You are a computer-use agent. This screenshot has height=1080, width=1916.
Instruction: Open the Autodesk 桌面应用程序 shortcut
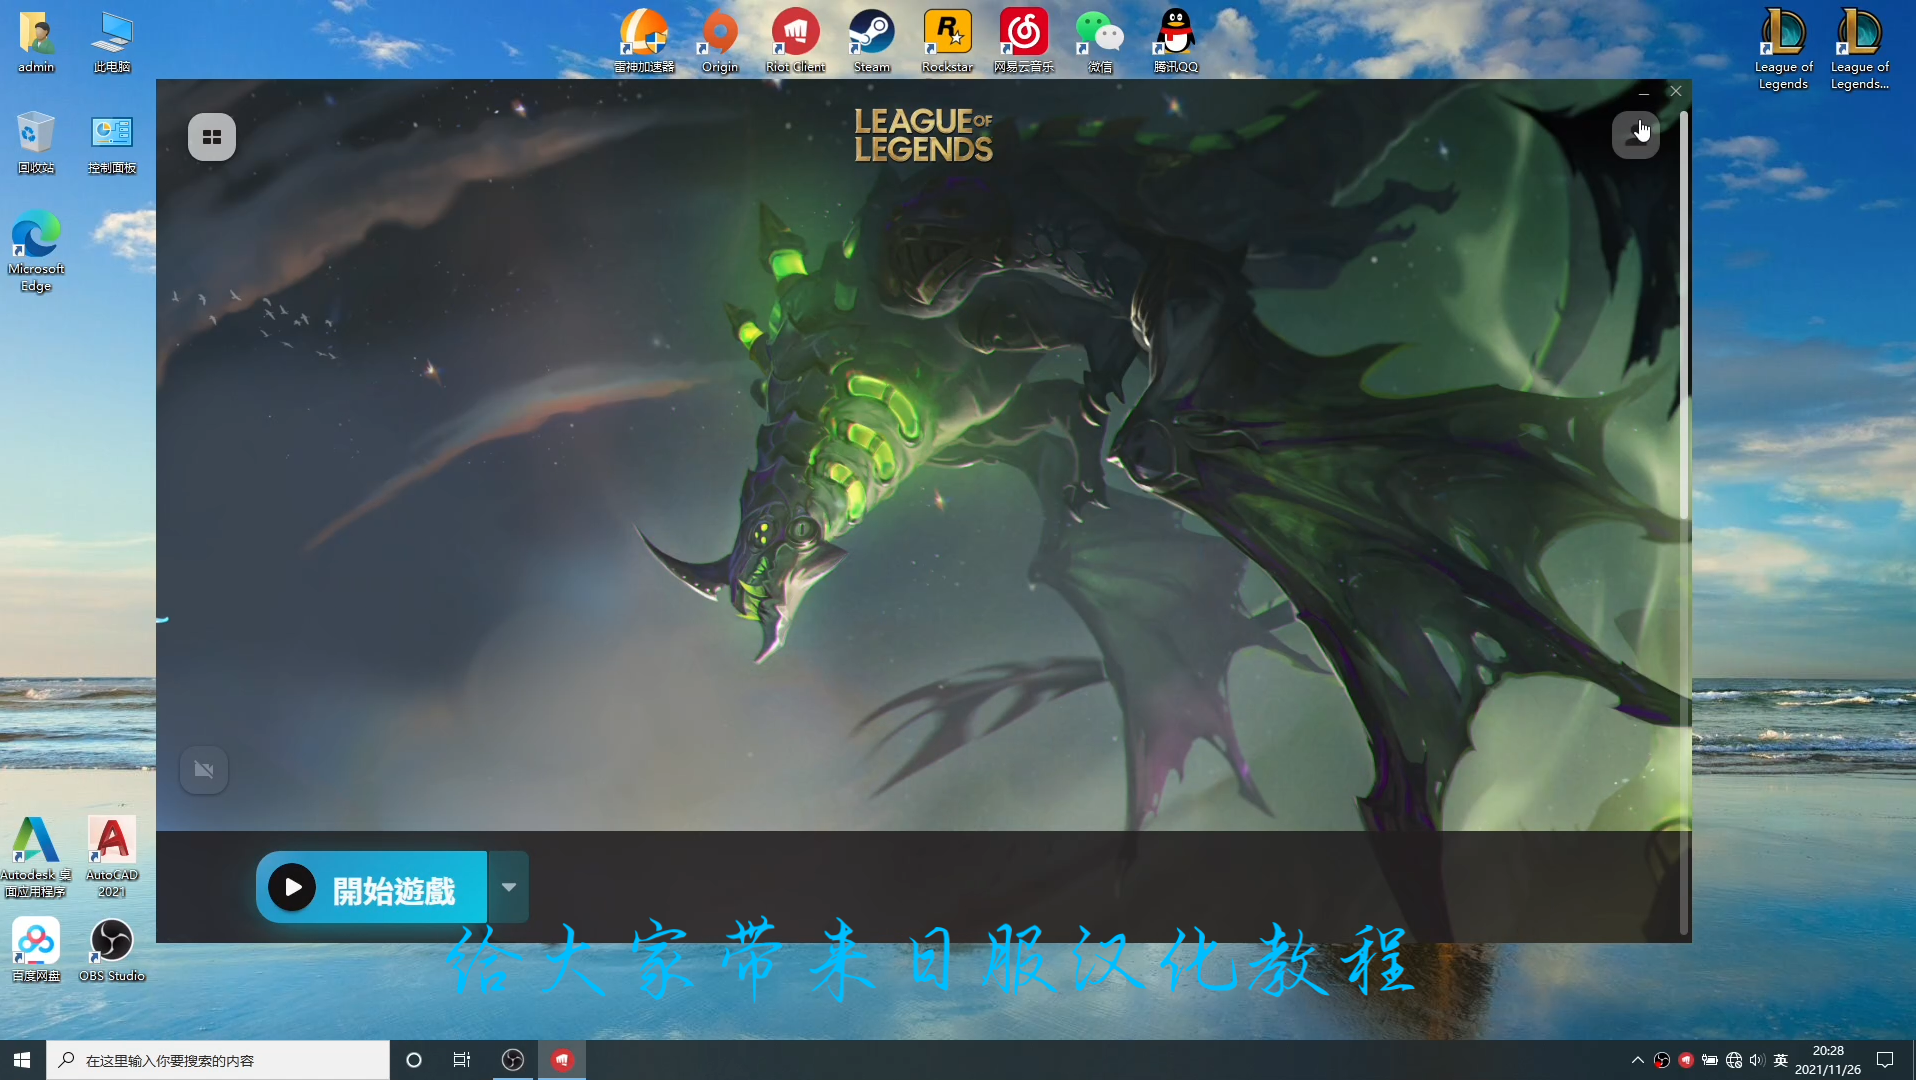(36, 858)
